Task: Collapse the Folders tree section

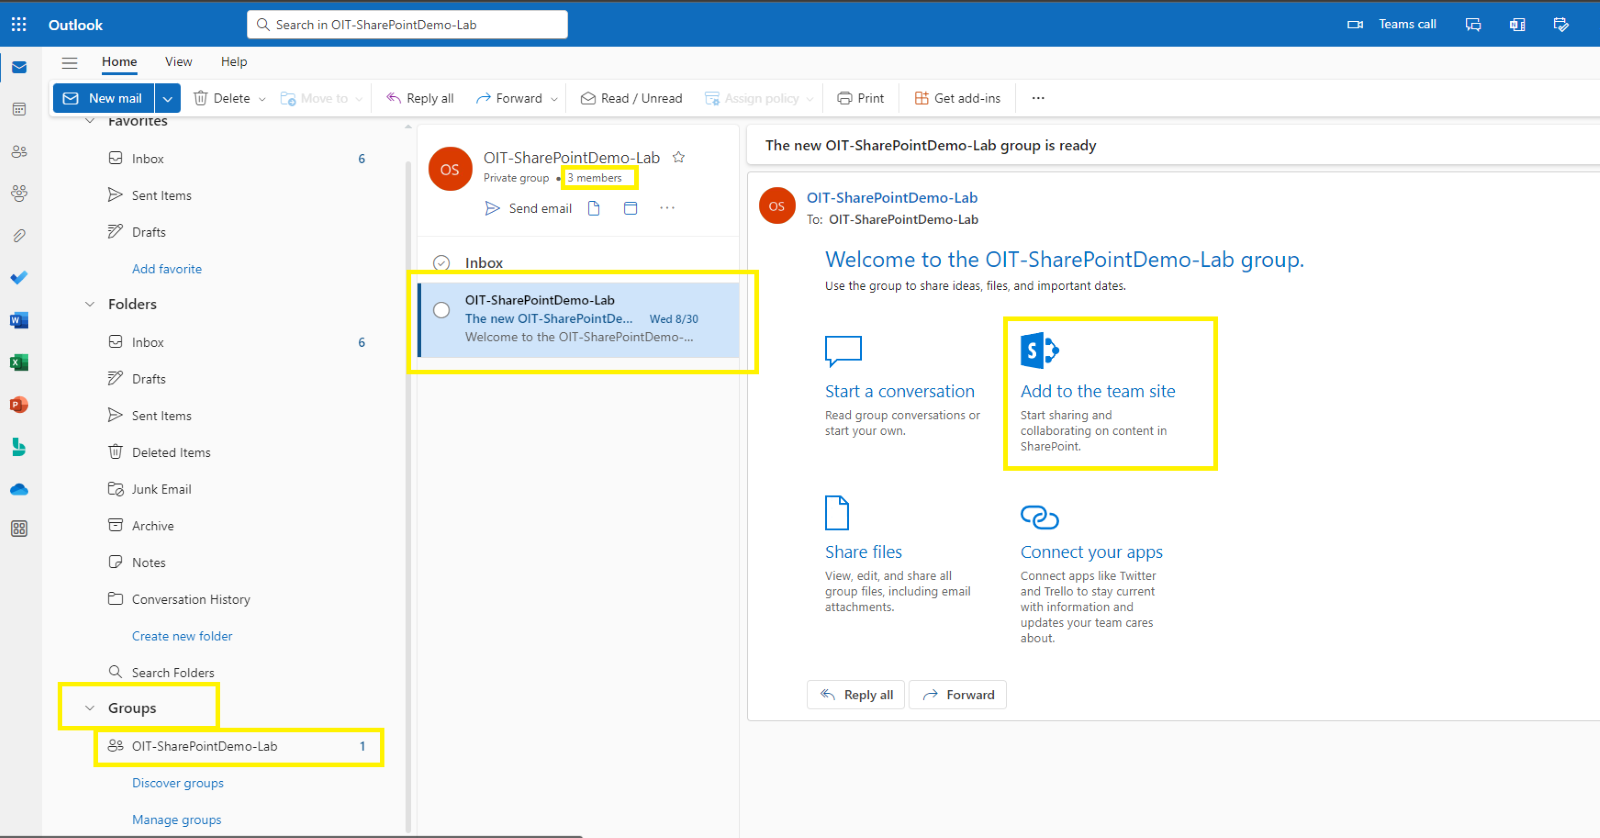Action: point(90,304)
